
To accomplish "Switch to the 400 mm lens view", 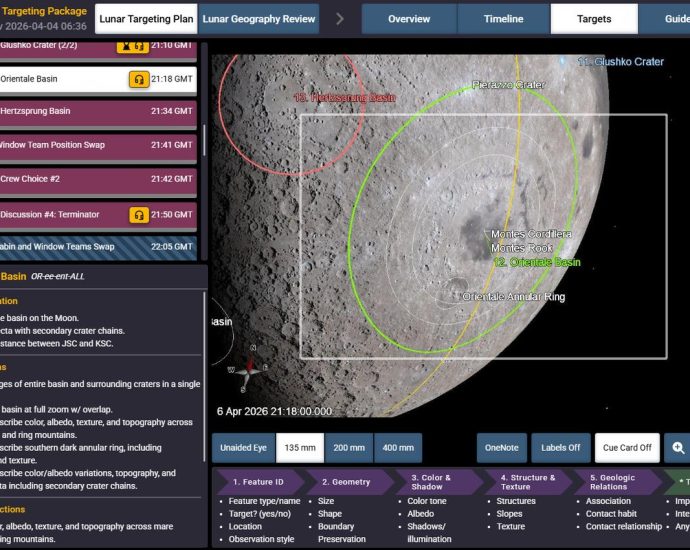I will [x=398, y=448].
